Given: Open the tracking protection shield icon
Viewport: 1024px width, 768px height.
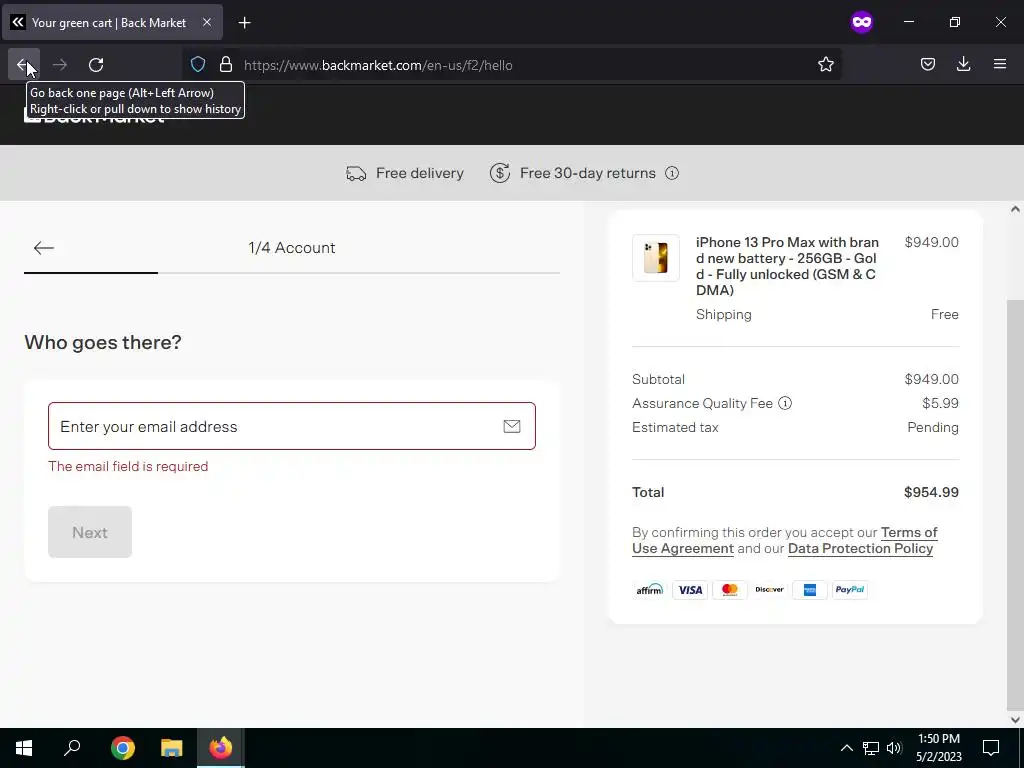Looking at the screenshot, I should pyautogui.click(x=198, y=65).
